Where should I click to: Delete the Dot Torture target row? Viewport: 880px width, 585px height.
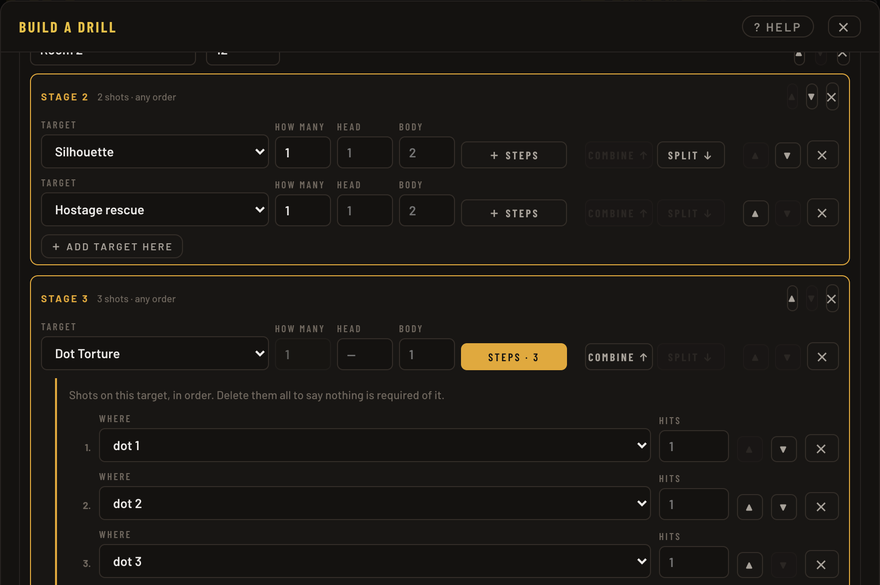tap(823, 357)
